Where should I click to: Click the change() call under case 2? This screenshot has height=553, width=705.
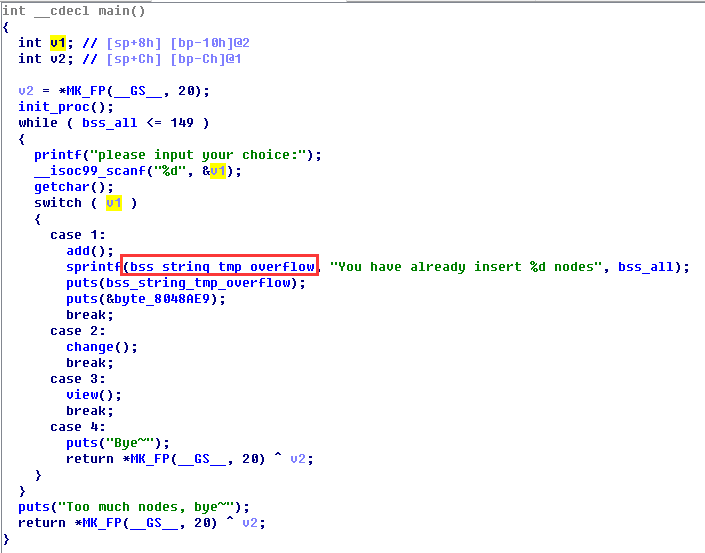point(101,347)
